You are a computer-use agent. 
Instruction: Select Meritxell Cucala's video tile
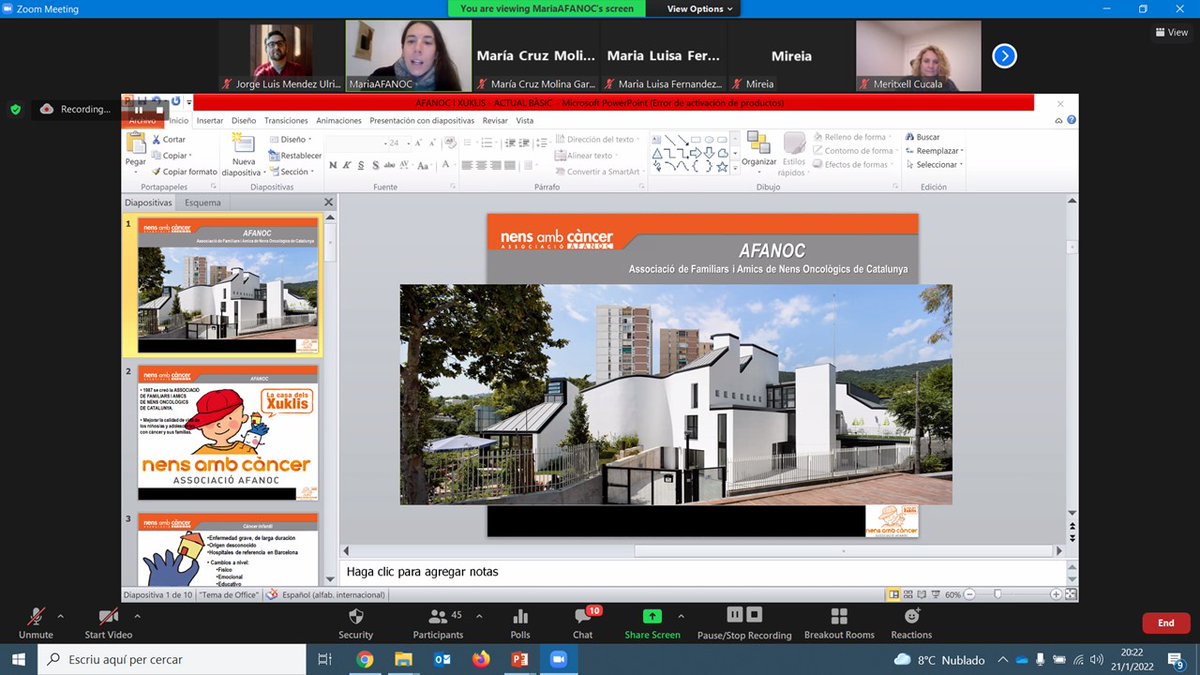(x=919, y=56)
